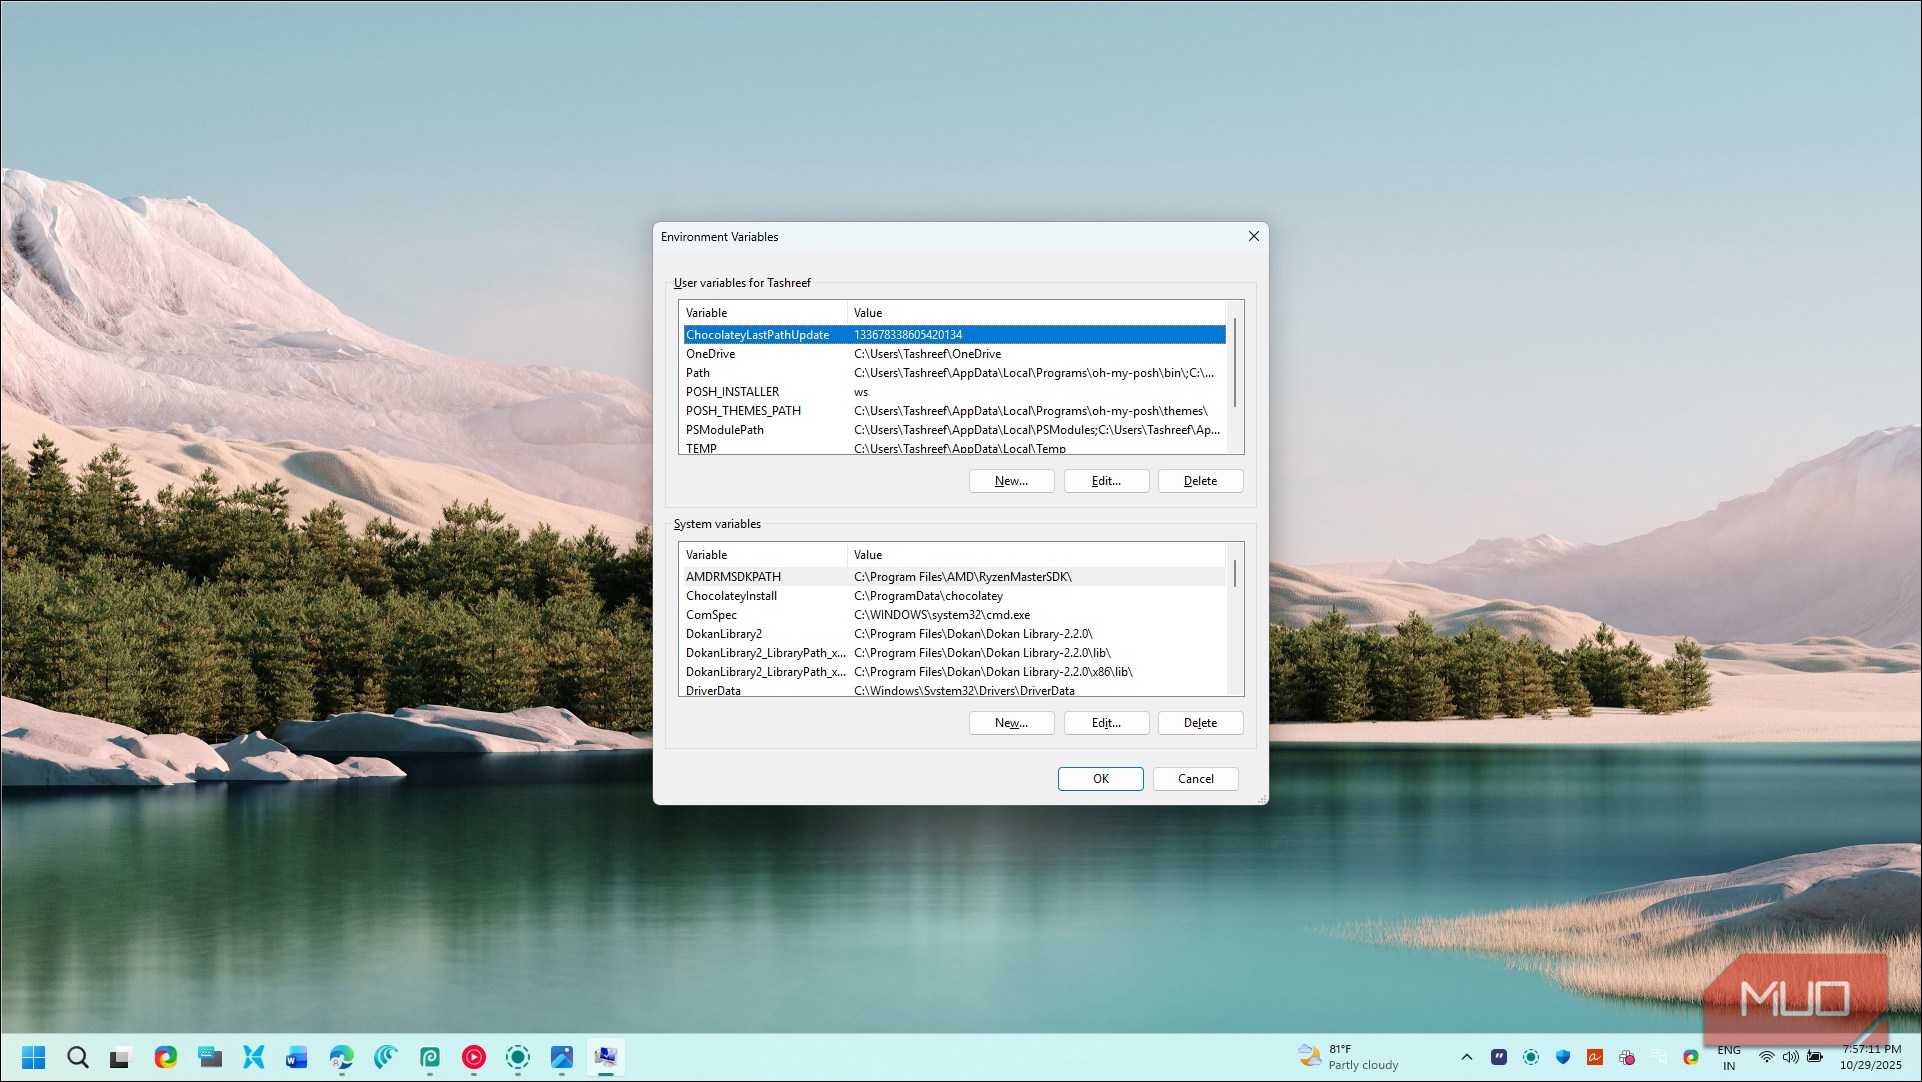Select the PSModulePath variable row
This screenshot has width=1922, height=1082.
[x=954, y=430]
